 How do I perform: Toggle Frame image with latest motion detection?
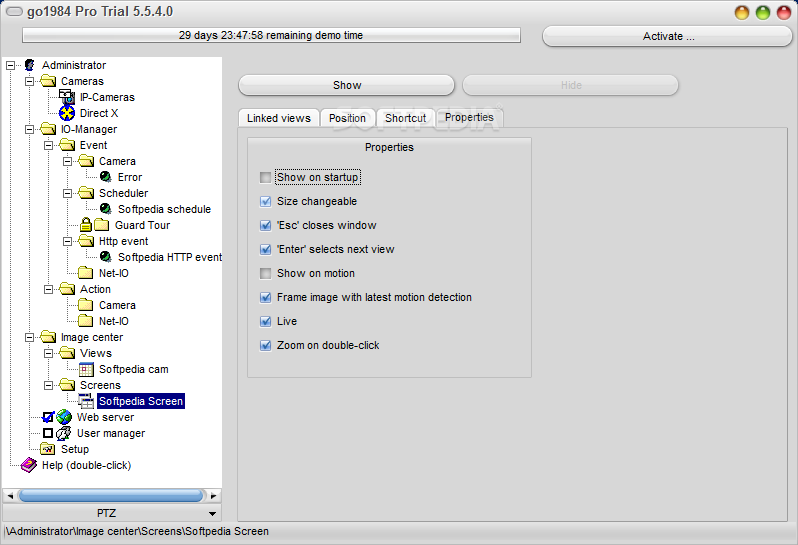click(265, 297)
